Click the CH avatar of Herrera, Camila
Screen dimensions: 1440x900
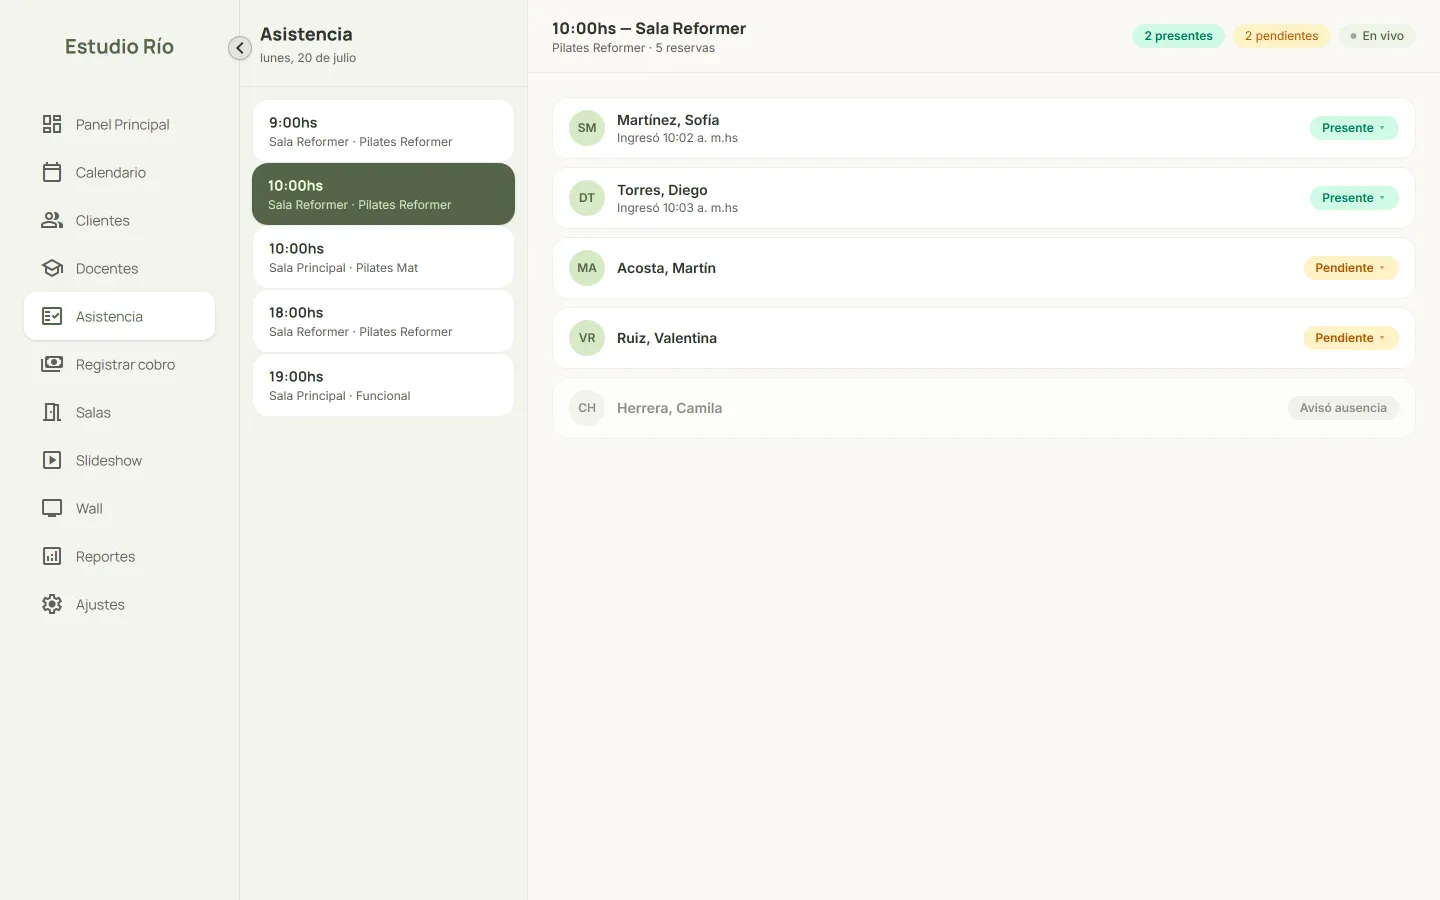point(587,408)
